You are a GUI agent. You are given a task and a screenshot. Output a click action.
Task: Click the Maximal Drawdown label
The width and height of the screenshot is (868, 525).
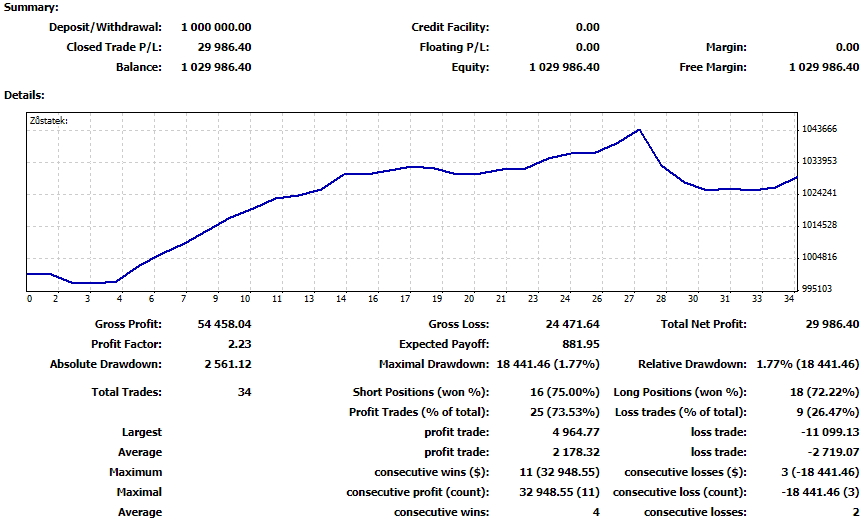click(434, 364)
